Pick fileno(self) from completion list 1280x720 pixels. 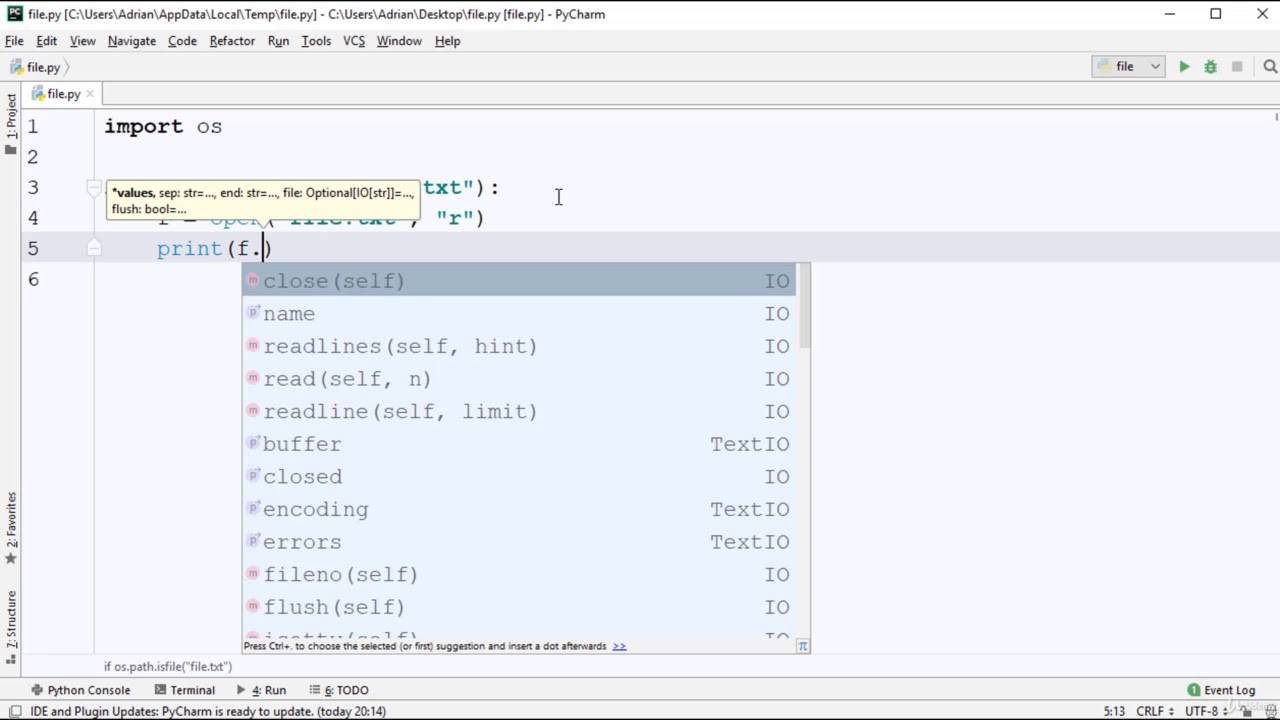(x=519, y=574)
